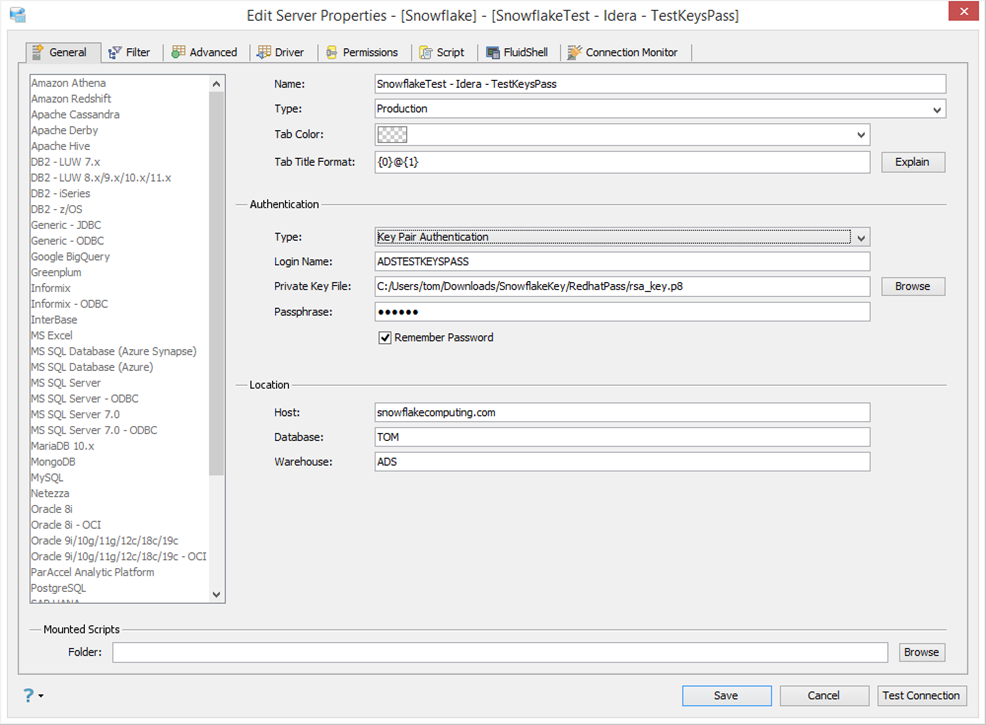Screen dimensions: 986x725
Task: Open the Tab Color dropdown arrow
Action: click(x=861, y=135)
